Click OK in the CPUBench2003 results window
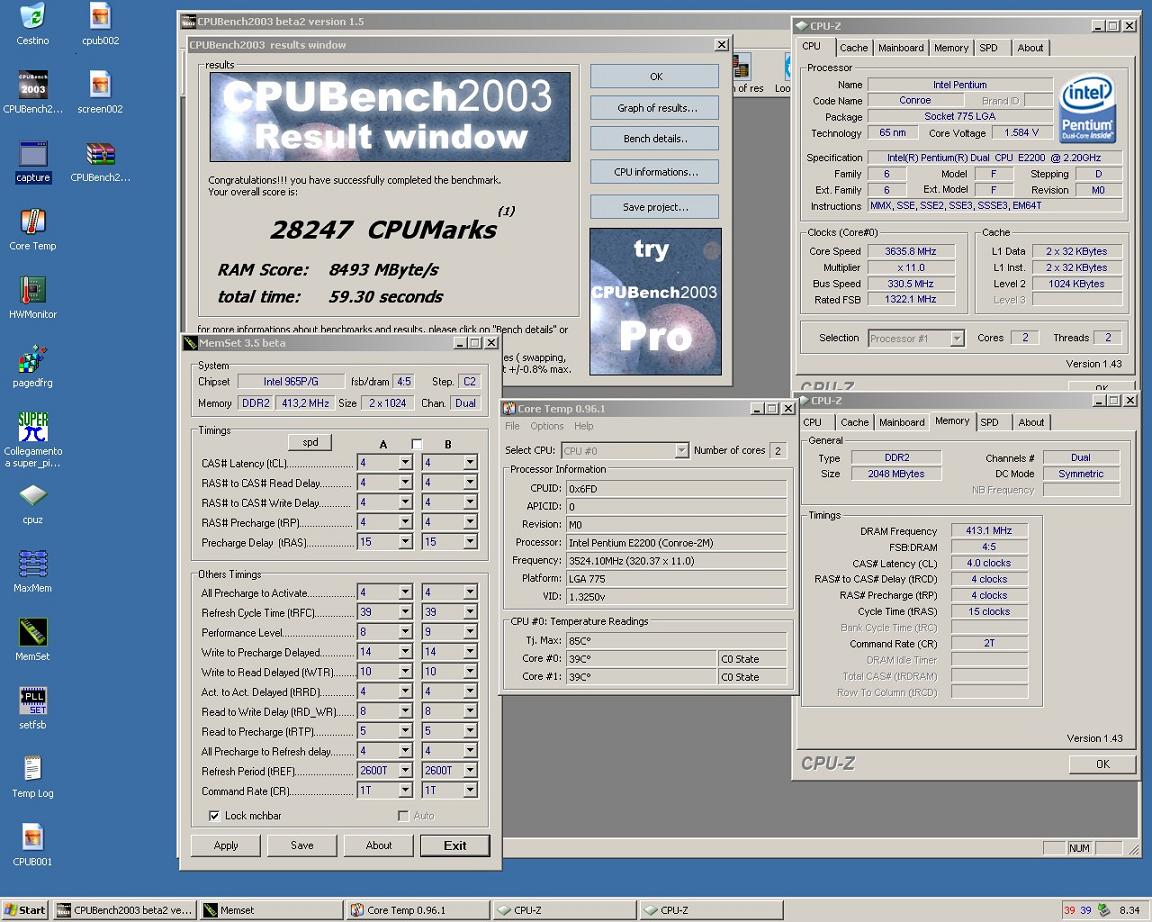 (x=656, y=76)
